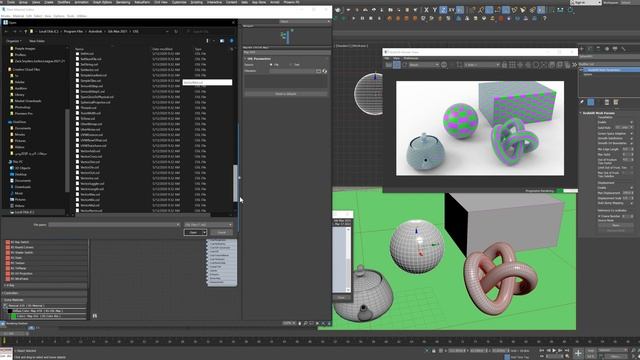Click the lock icon in Redshift Render View toolbar
The height and width of the screenshot is (360, 640).
click(x=504, y=65)
